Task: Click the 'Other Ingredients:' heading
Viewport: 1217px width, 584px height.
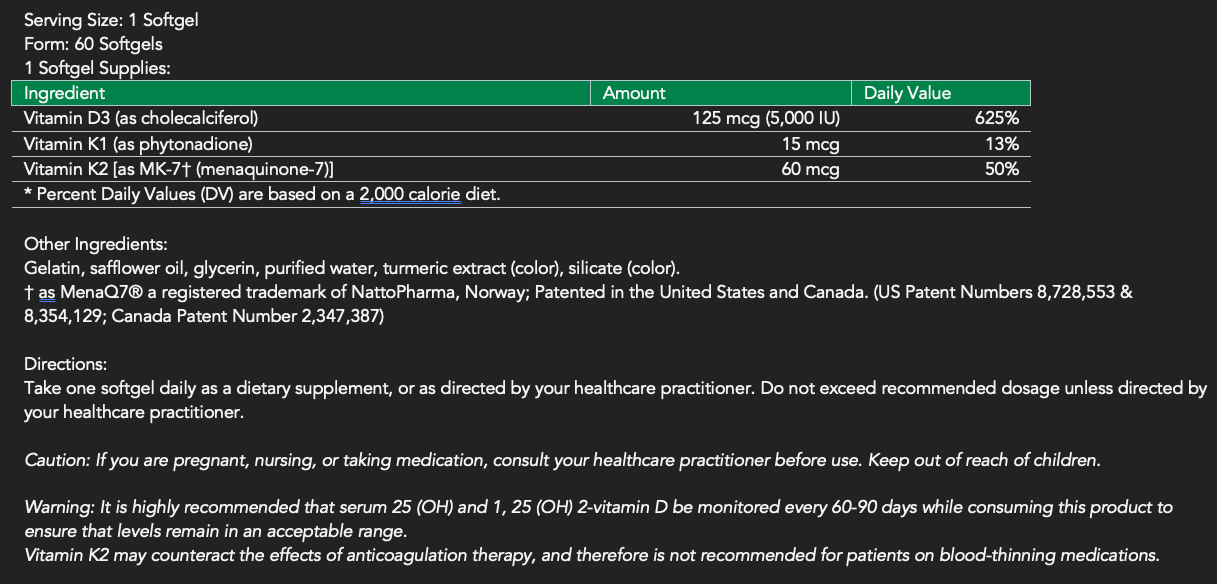Action: point(95,244)
